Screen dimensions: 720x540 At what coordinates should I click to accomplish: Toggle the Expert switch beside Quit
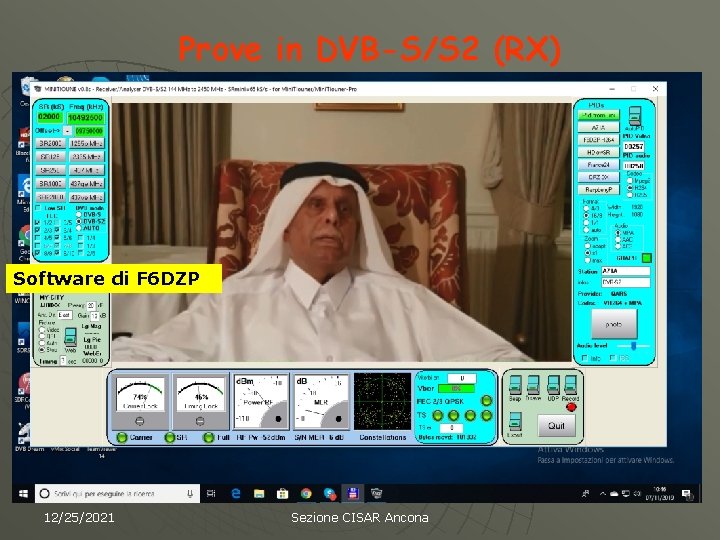(515, 421)
